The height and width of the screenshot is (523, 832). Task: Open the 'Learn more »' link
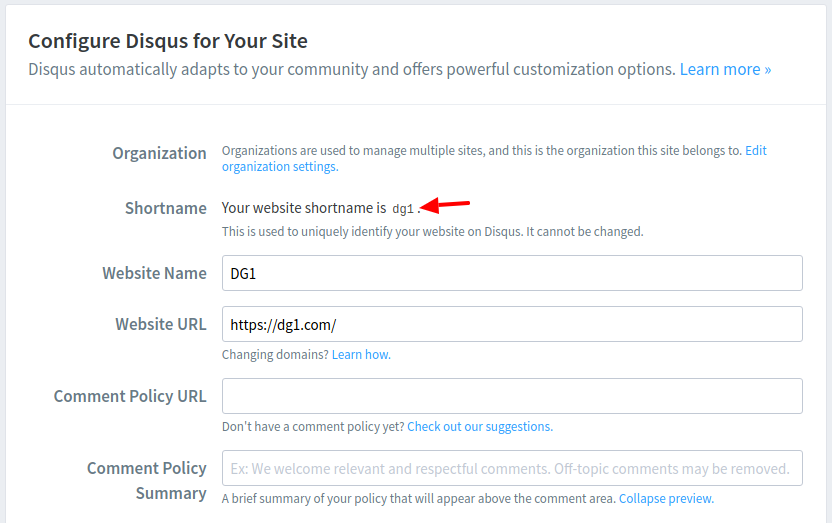(x=725, y=69)
